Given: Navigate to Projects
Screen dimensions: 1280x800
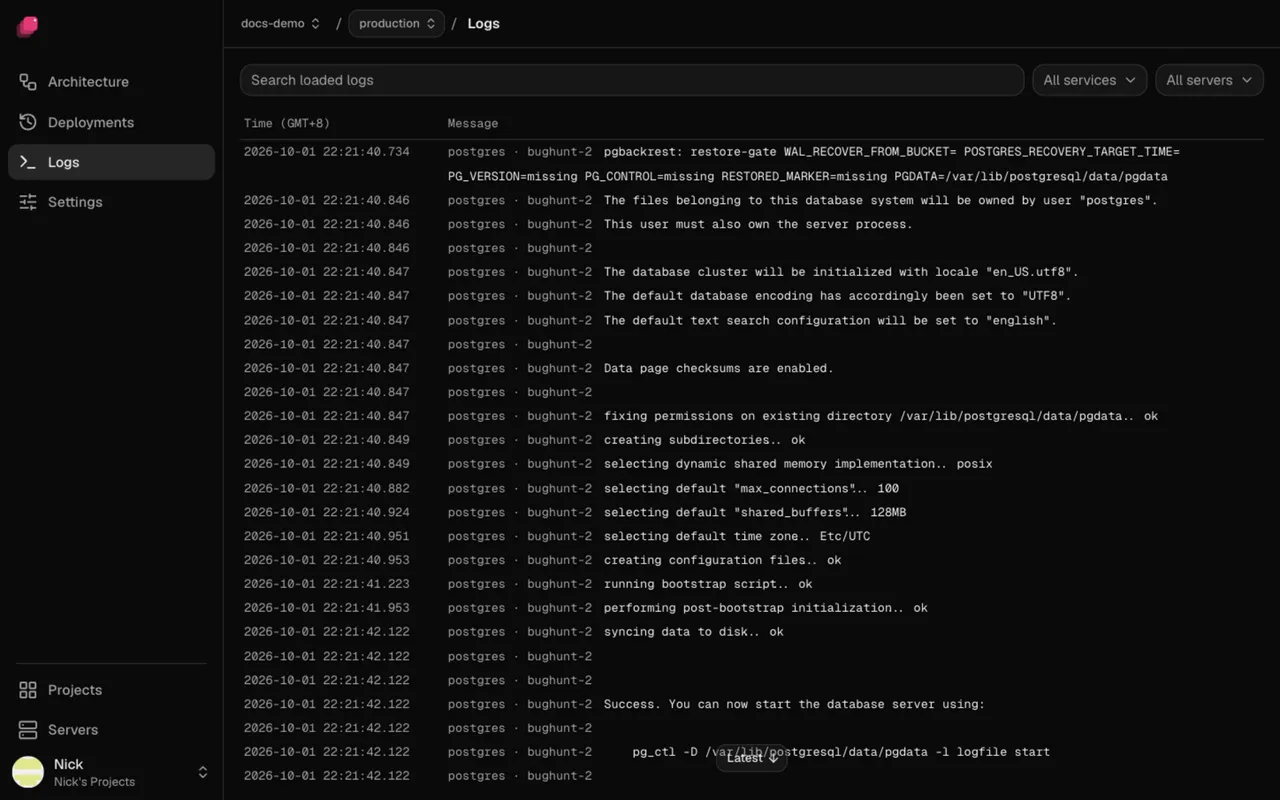Looking at the screenshot, I should [111, 690].
